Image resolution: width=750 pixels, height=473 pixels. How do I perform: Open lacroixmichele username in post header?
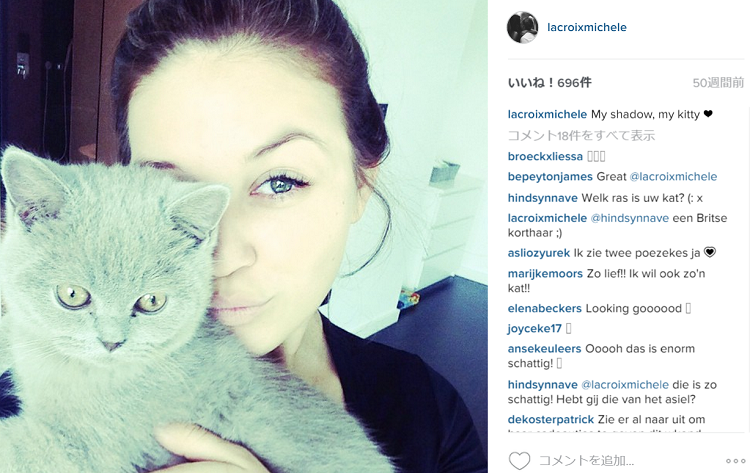click(x=586, y=27)
